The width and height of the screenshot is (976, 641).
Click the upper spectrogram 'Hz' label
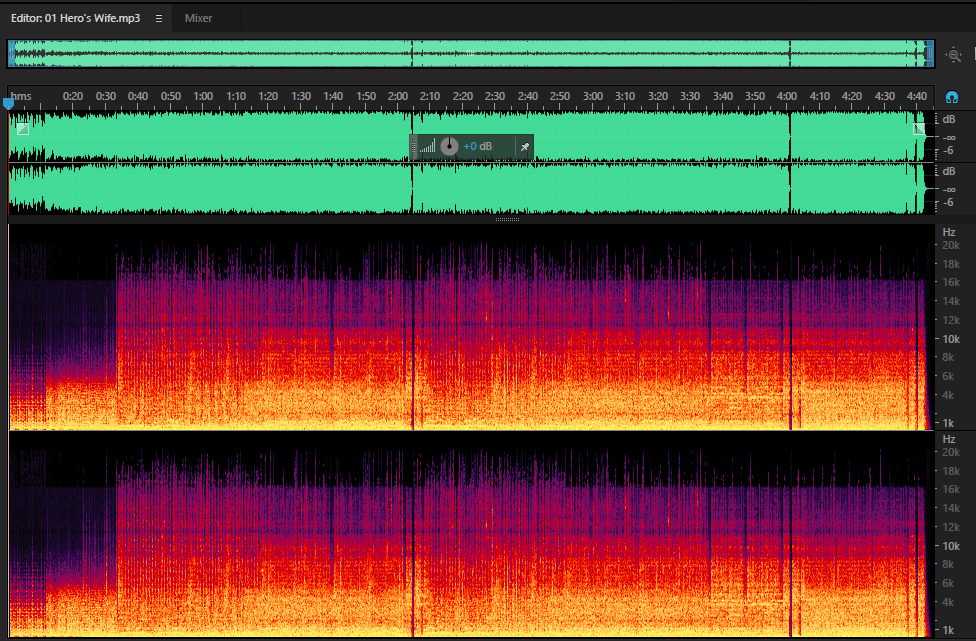[x=949, y=232]
